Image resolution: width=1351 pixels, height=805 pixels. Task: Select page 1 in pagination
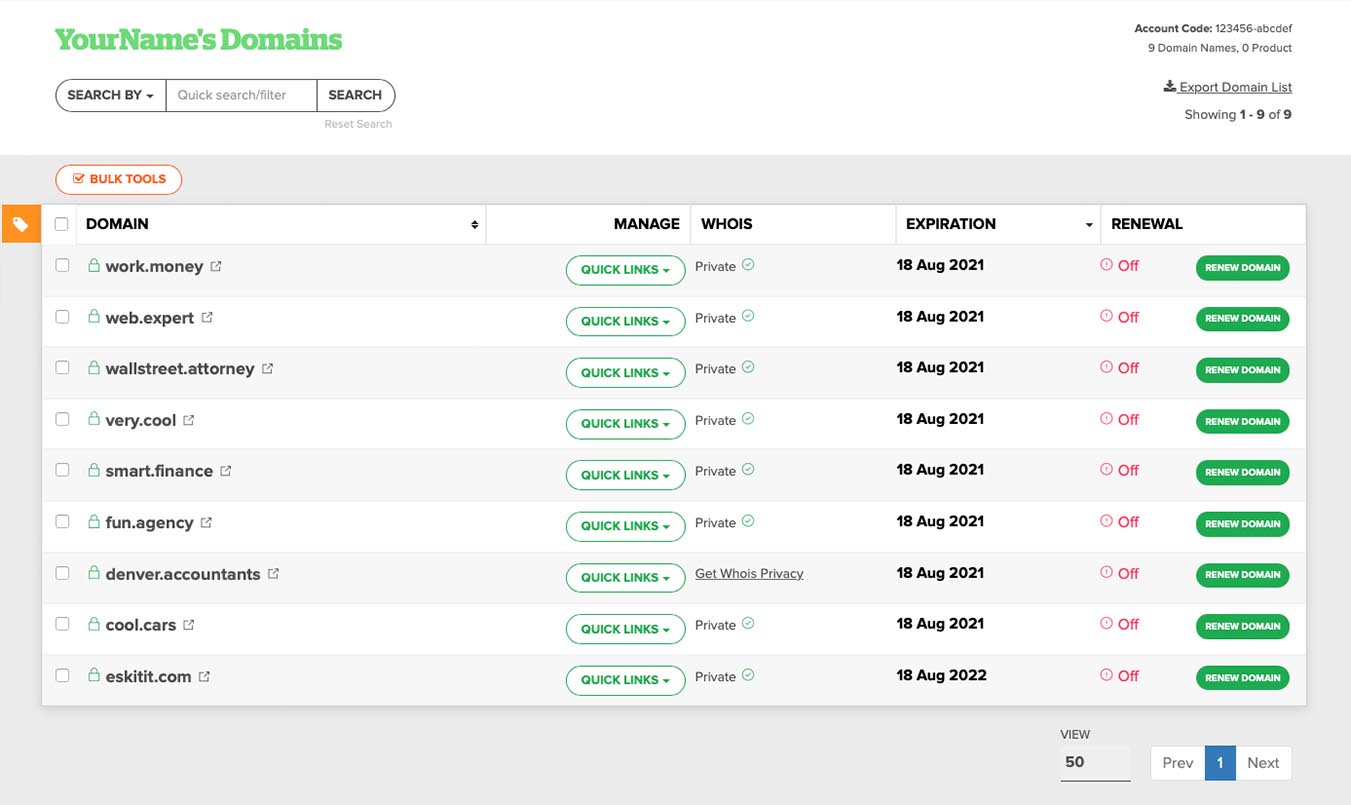coord(1220,763)
